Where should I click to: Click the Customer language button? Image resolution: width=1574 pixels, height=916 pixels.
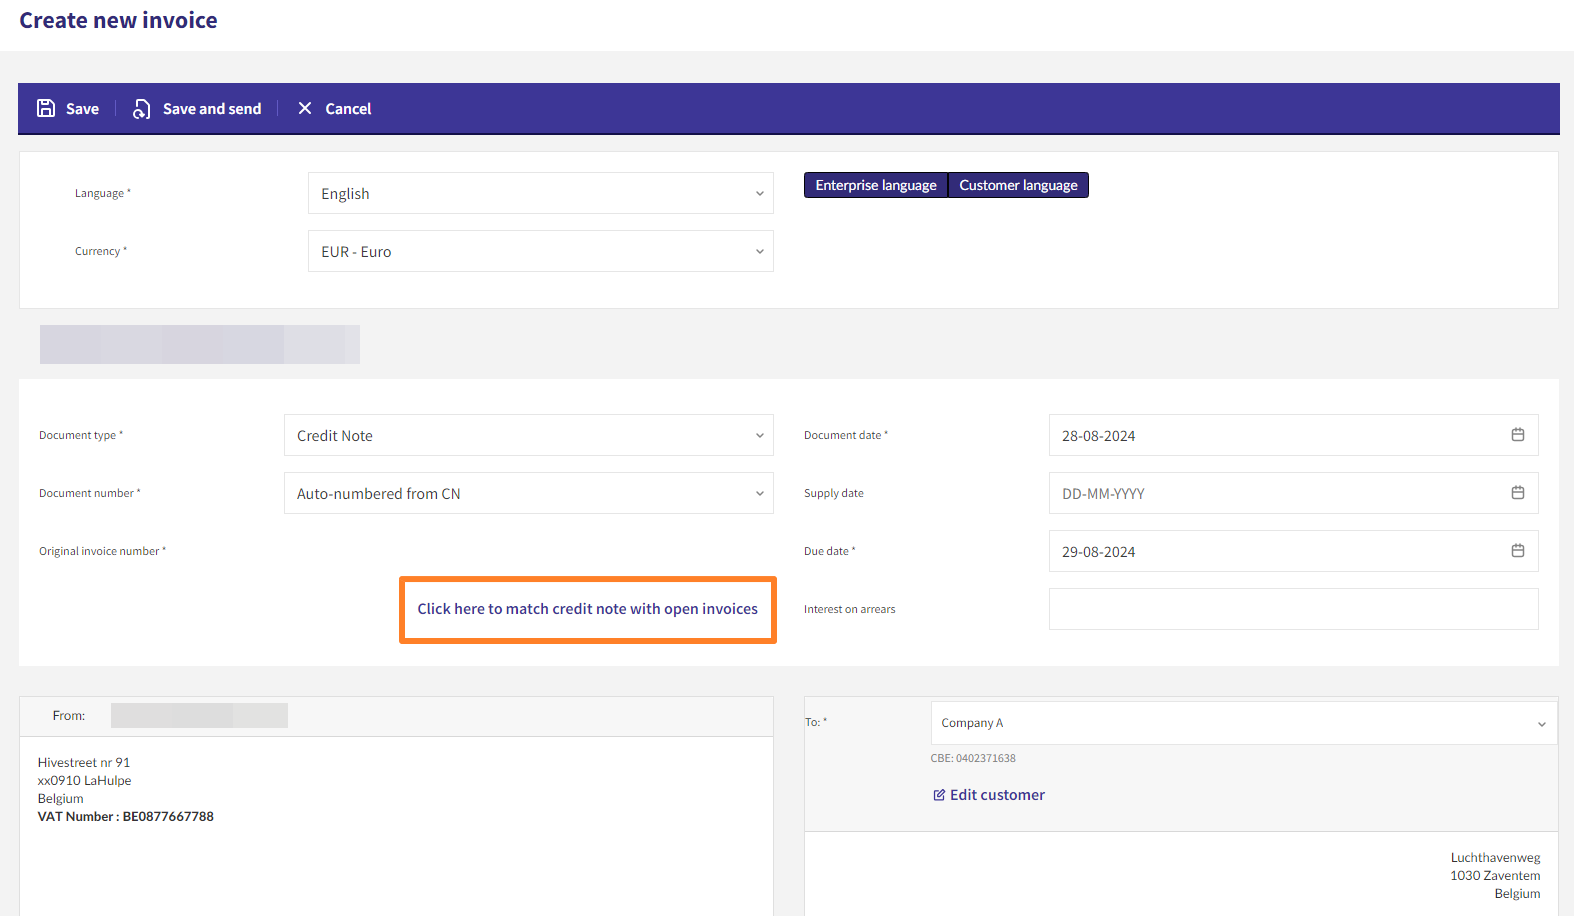pos(1018,185)
